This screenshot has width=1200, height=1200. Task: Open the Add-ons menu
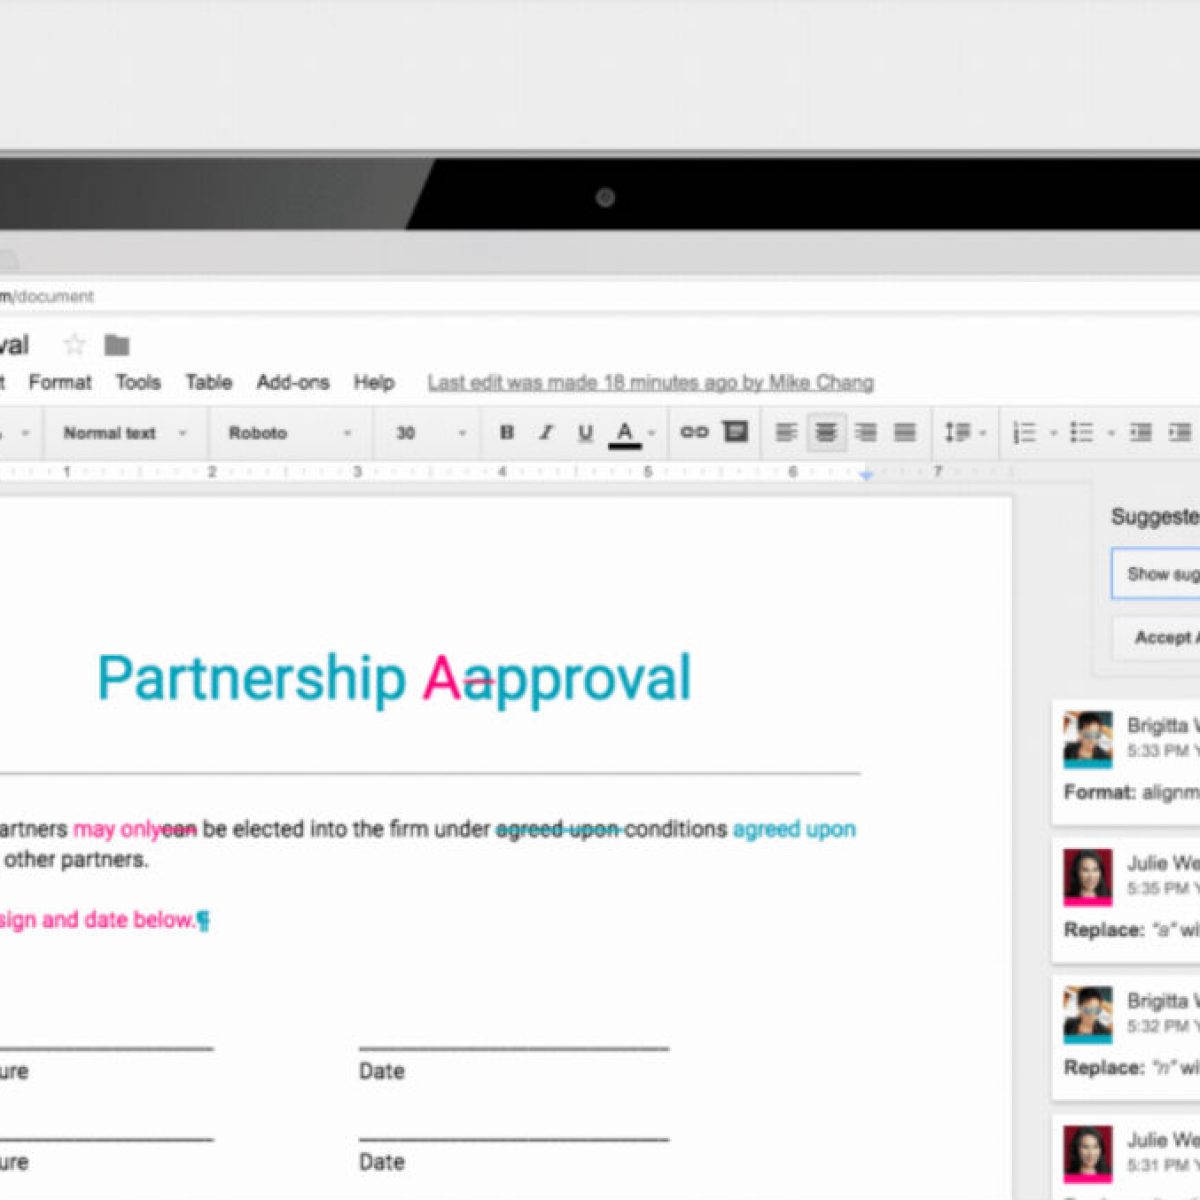tap(292, 382)
